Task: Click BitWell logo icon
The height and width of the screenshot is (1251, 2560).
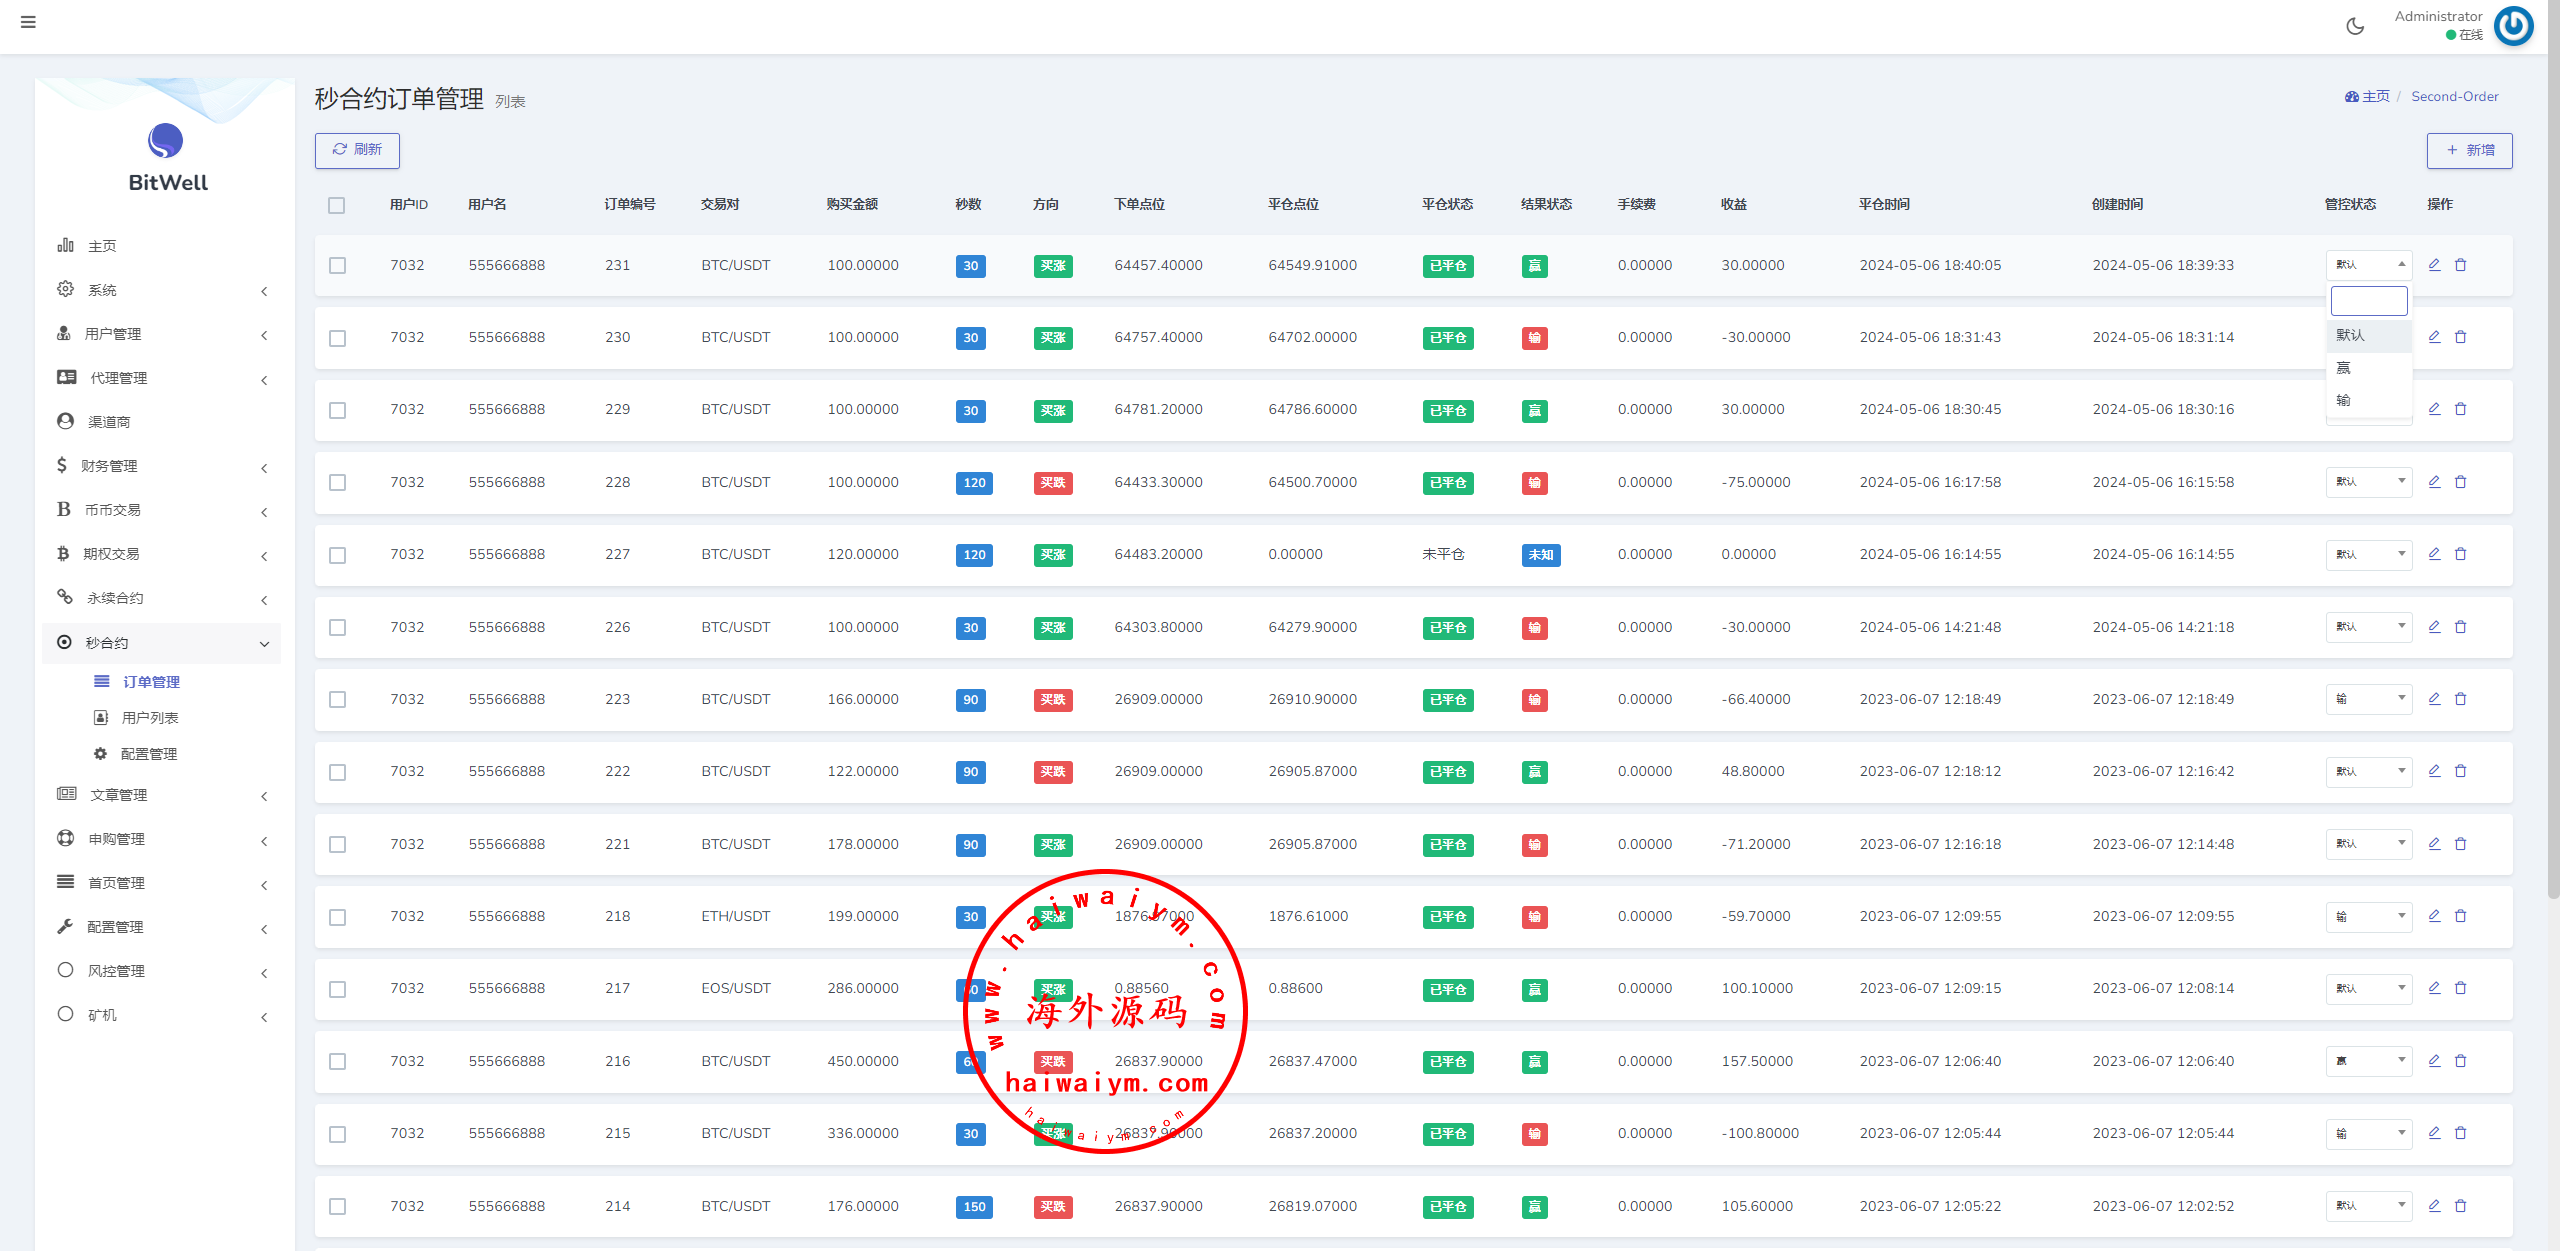Action: pos(166,141)
